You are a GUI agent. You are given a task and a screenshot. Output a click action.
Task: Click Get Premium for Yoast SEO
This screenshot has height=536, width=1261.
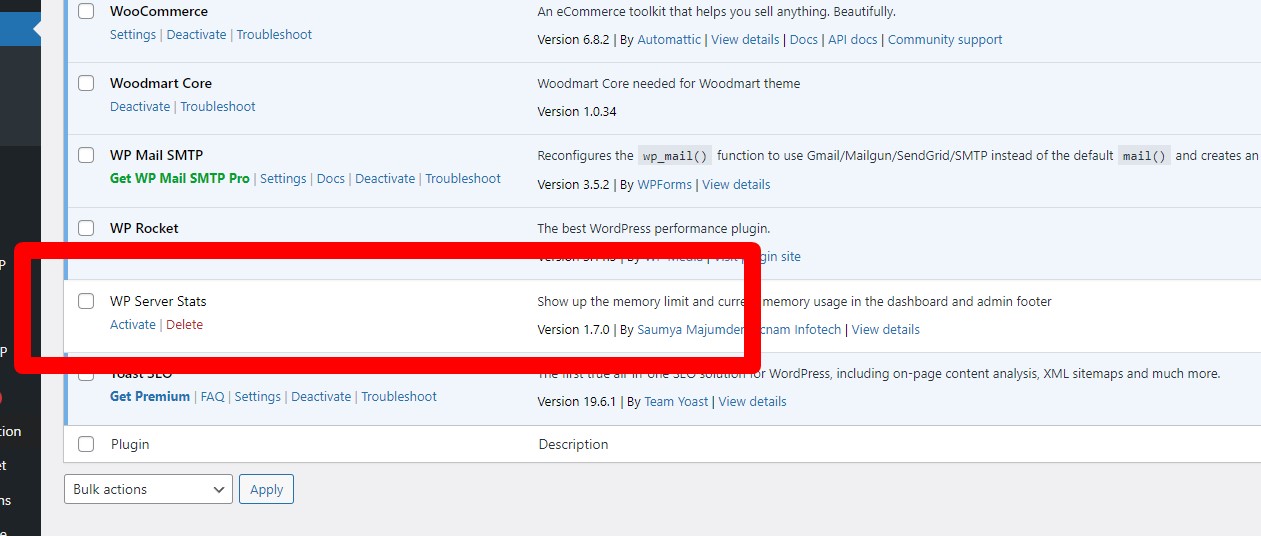[x=150, y=396]
